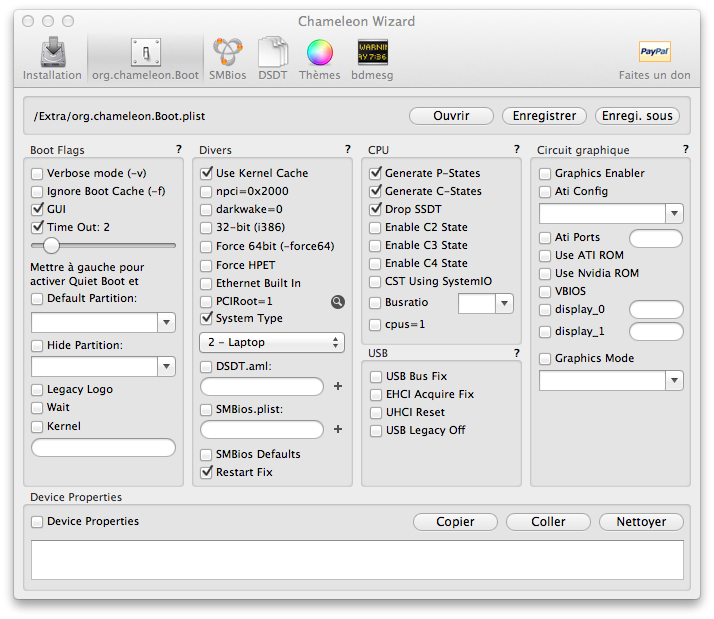Expand the Default Partition dropdown arrow

pos(167,322)
